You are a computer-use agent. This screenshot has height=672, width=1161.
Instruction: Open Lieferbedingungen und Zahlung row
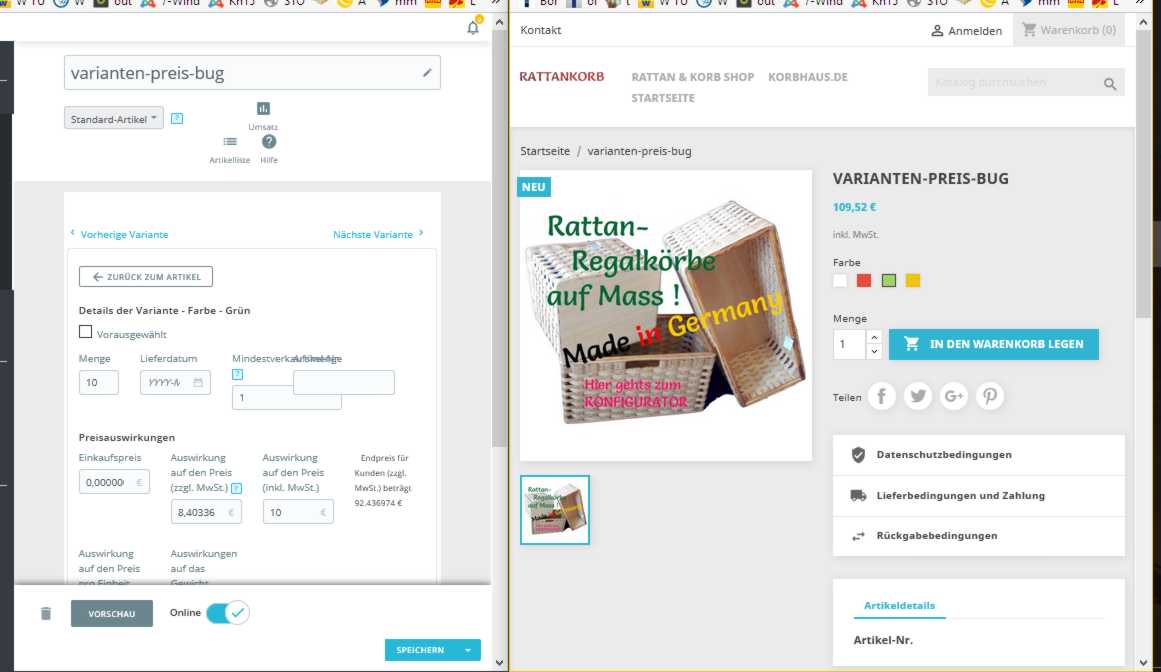(979, 495)
